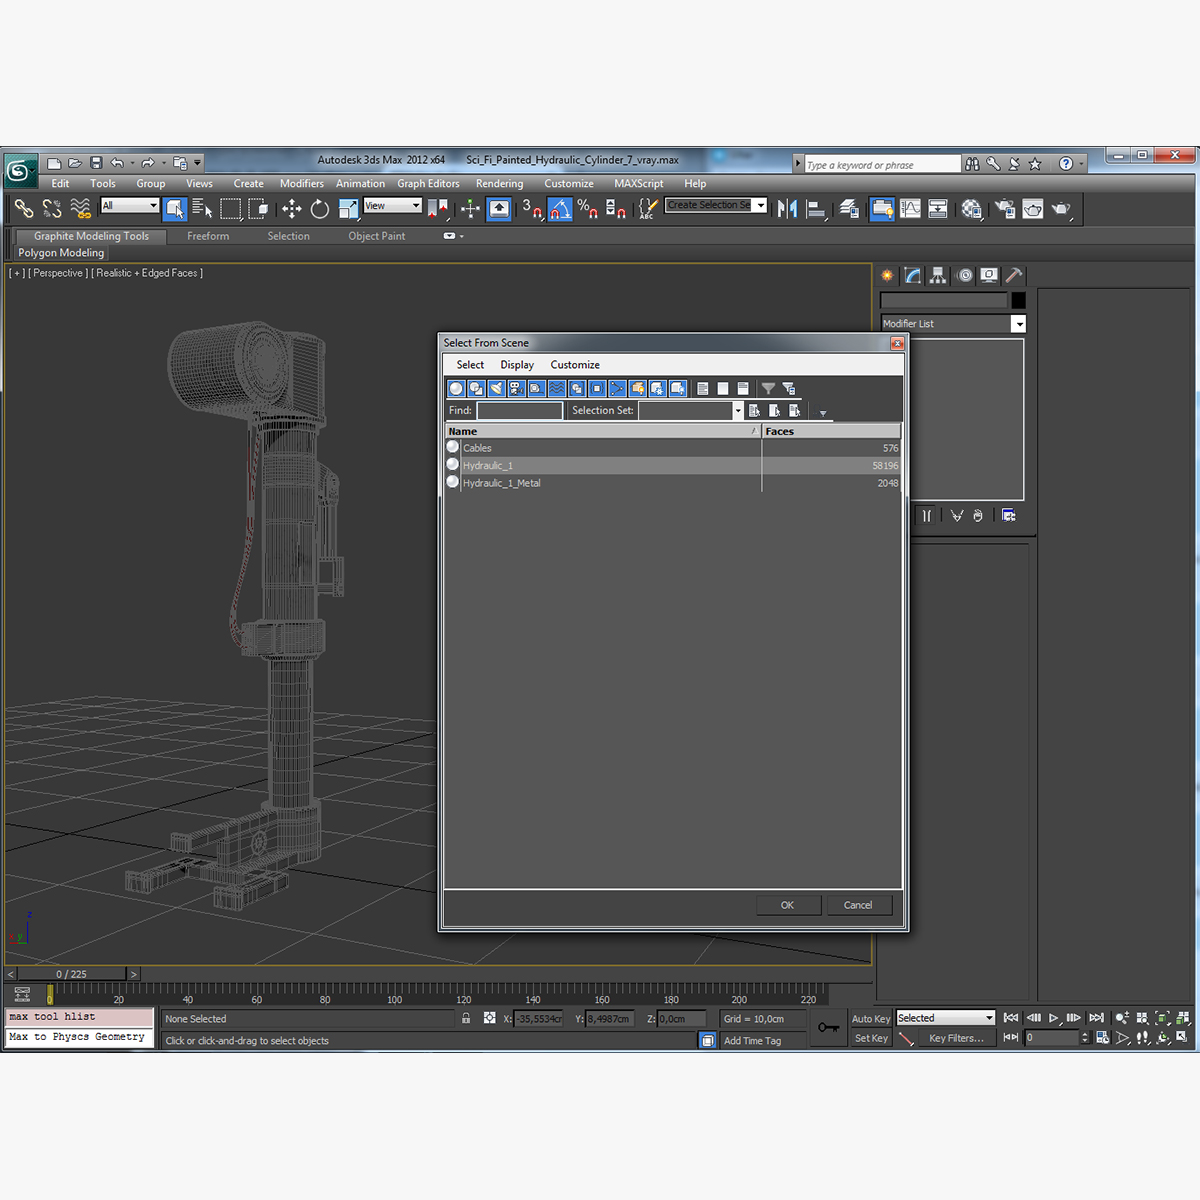Open the Utilities hammer panel tab
This screenshot has height=1200, width=1200.
pos(1014,275)
